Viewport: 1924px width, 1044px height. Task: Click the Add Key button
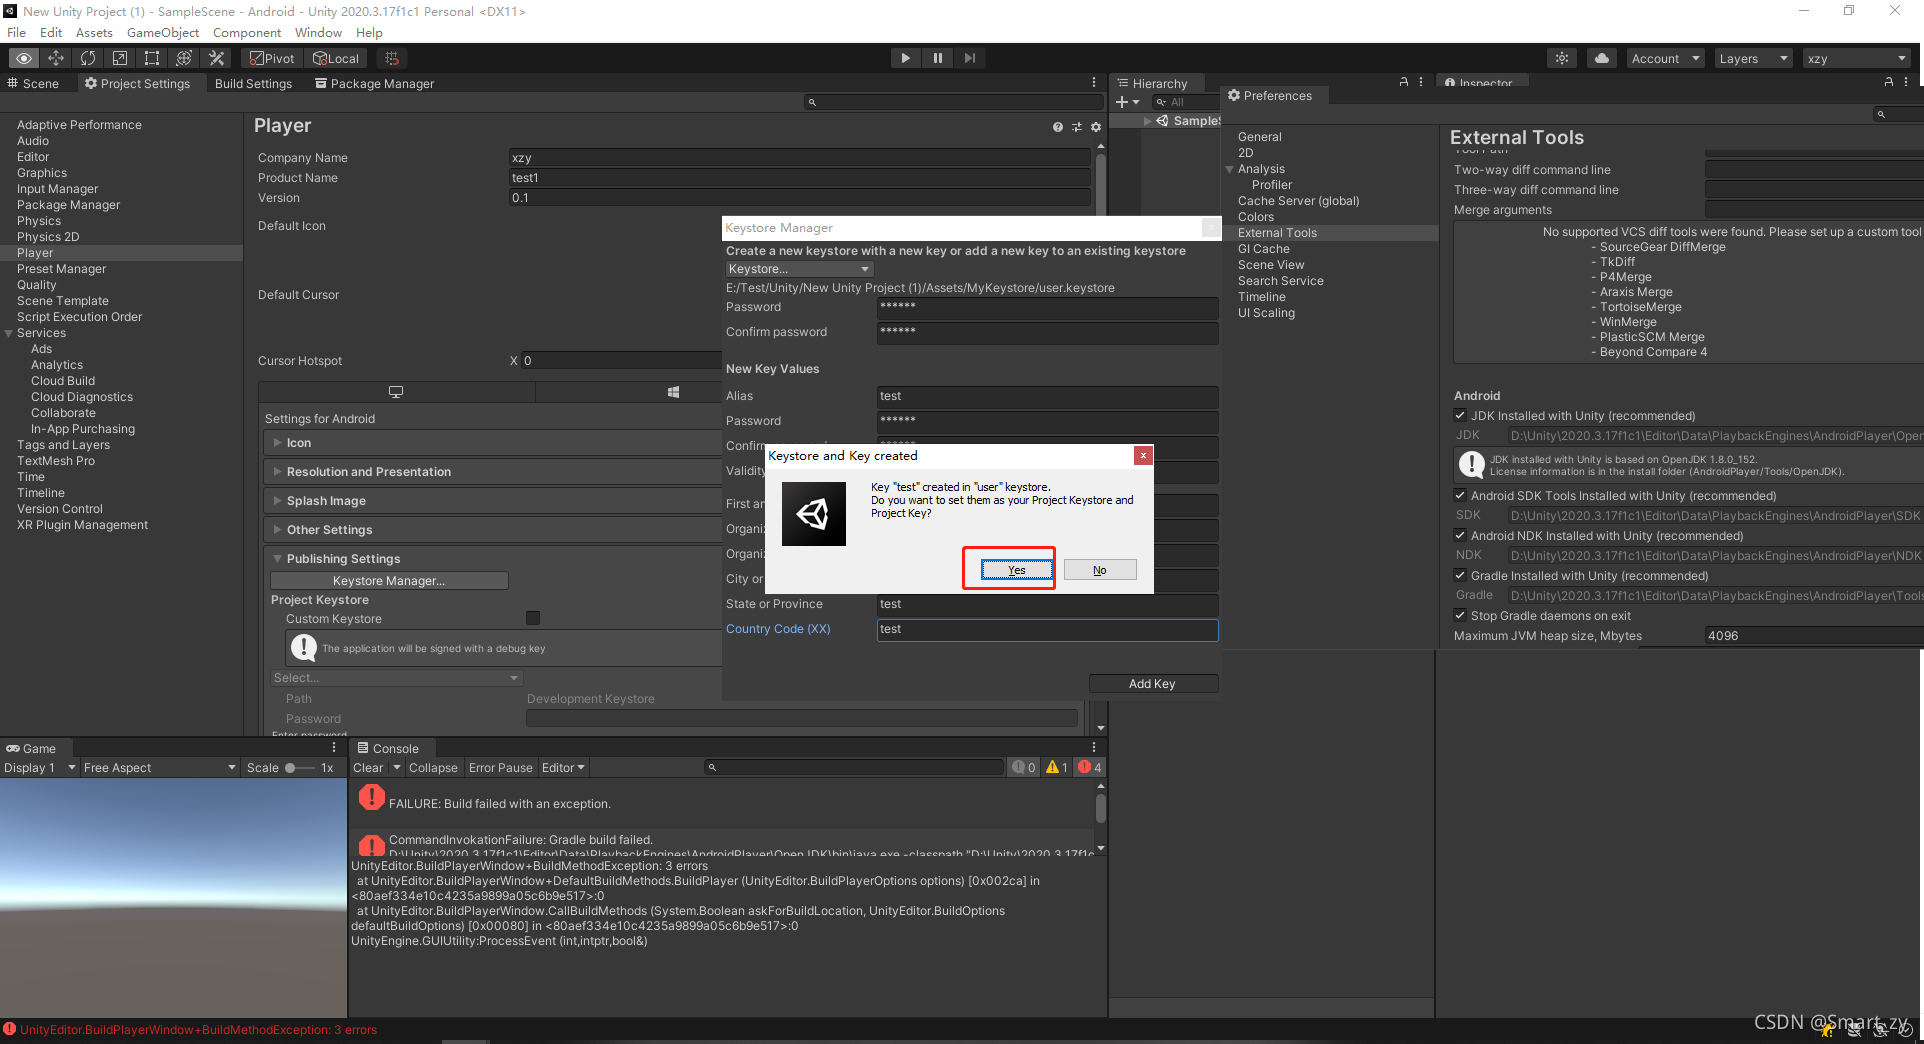[1153, 684]
